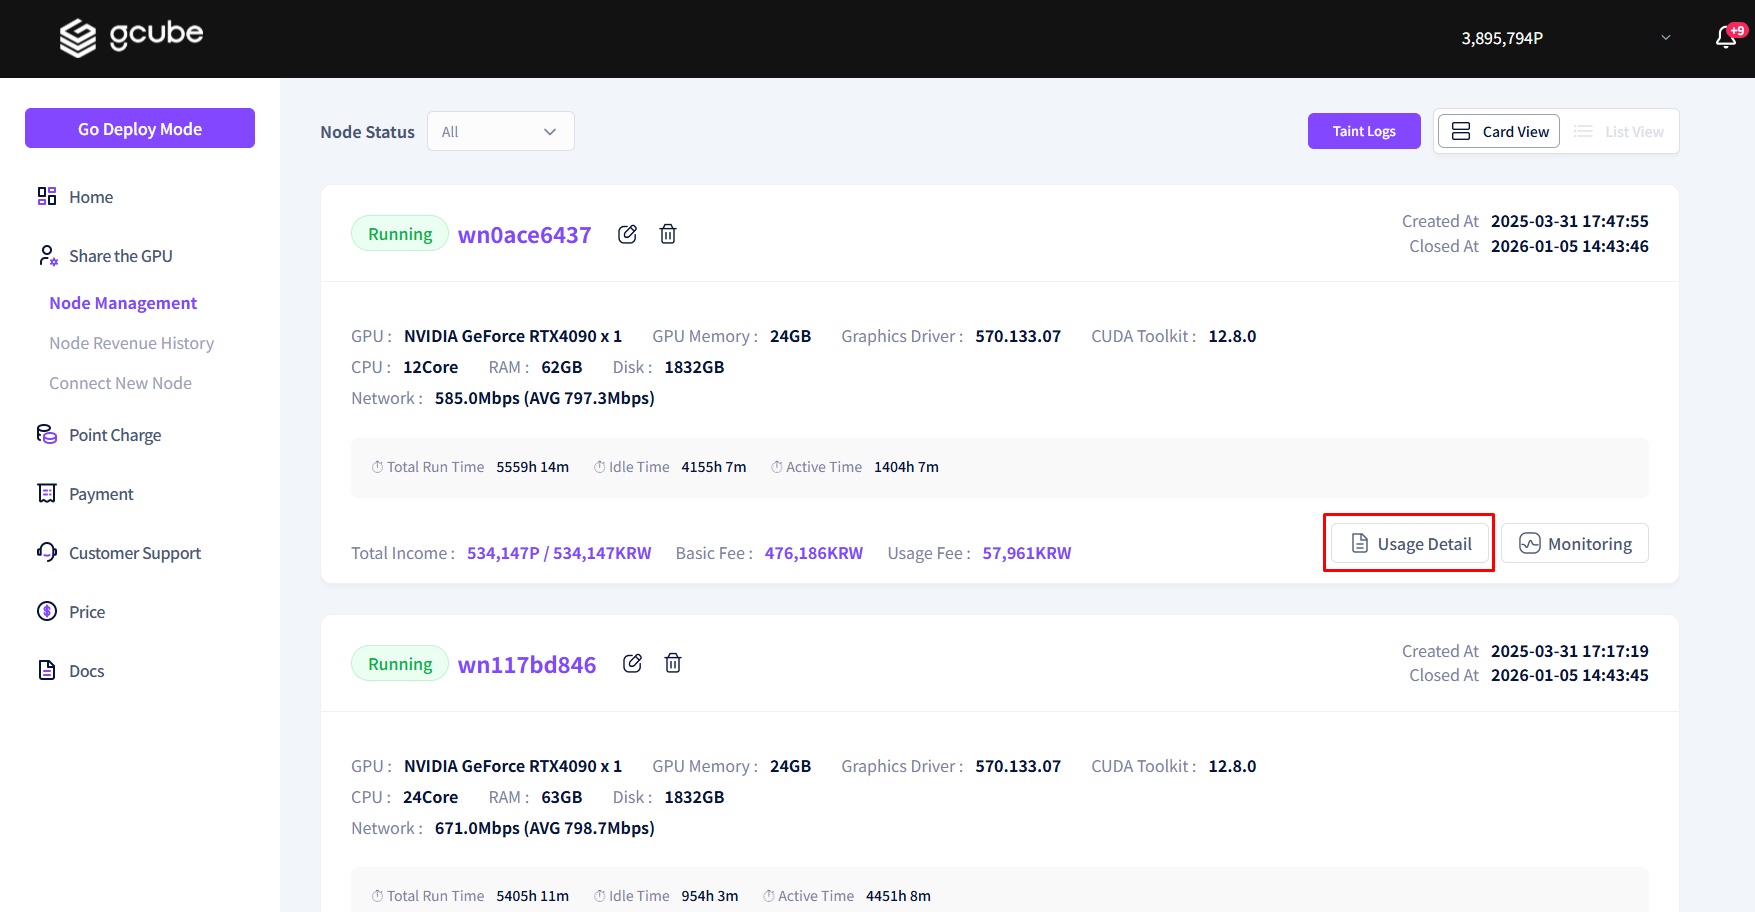
Task: Switch to List View
Action: [1619, 131]
